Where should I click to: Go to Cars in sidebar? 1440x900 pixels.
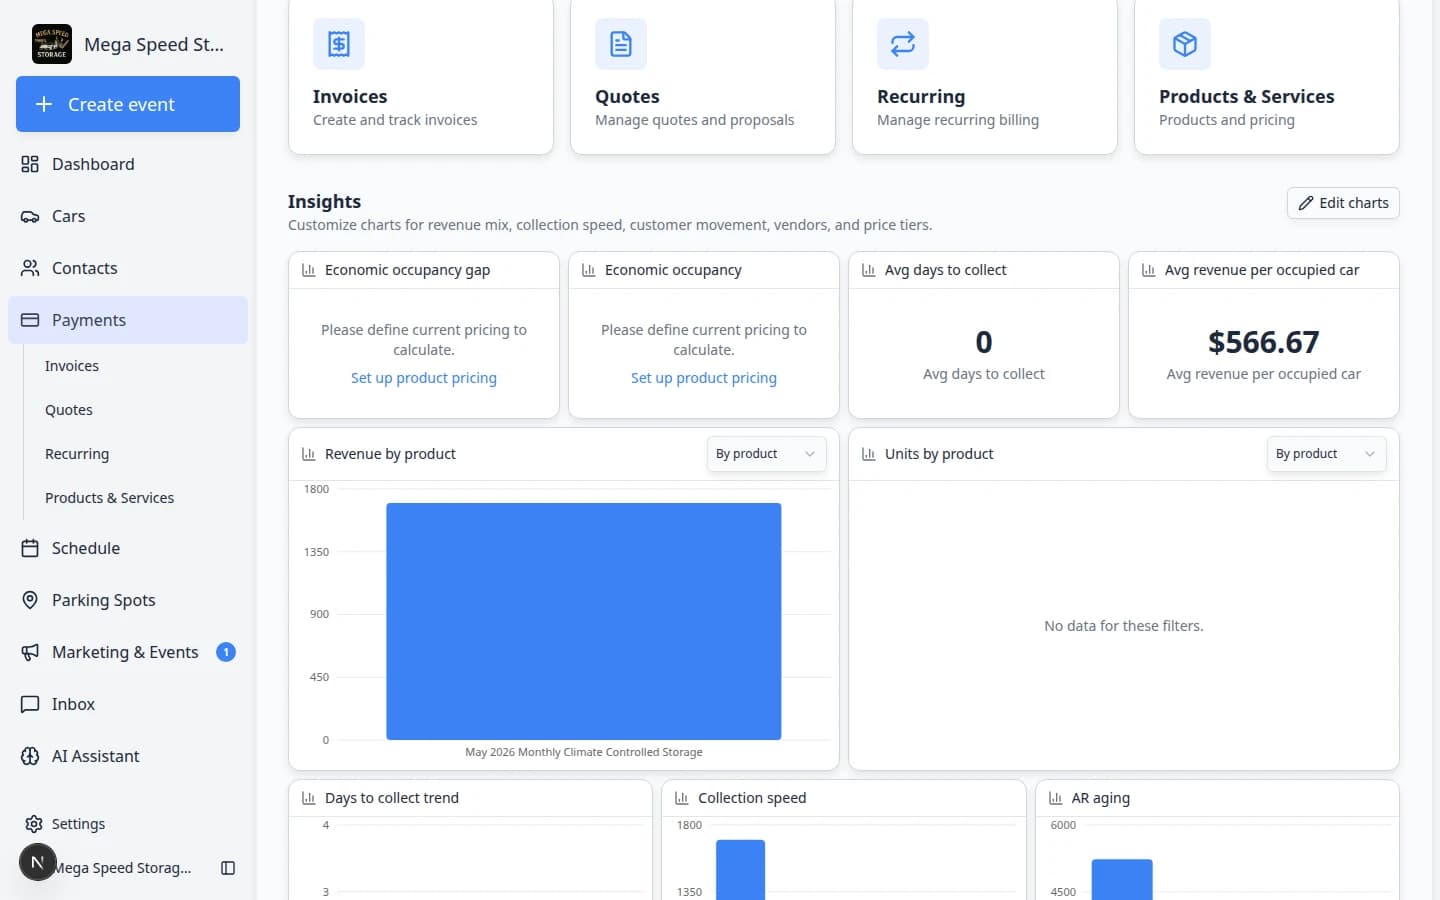point(128,216)
